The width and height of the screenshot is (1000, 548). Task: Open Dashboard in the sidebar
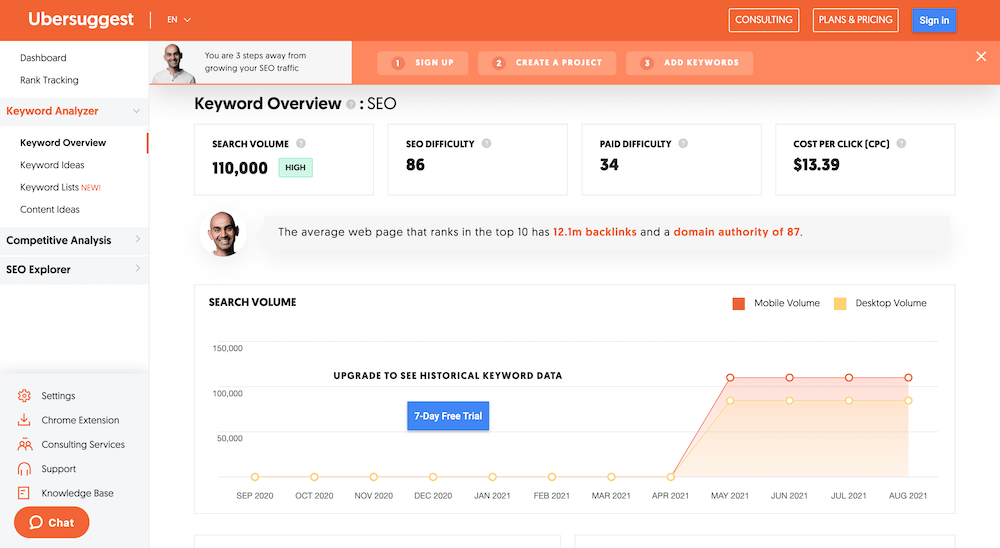43,57
